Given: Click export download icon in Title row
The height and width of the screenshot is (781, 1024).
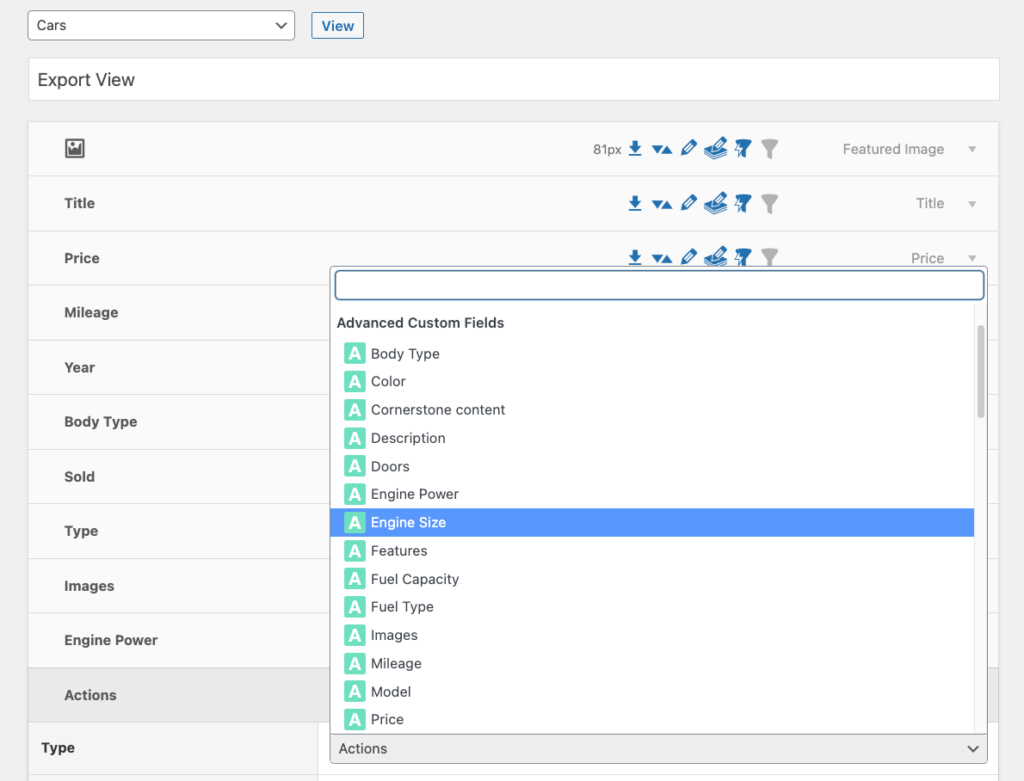Looking at the screenshot, I should [634, 204].
